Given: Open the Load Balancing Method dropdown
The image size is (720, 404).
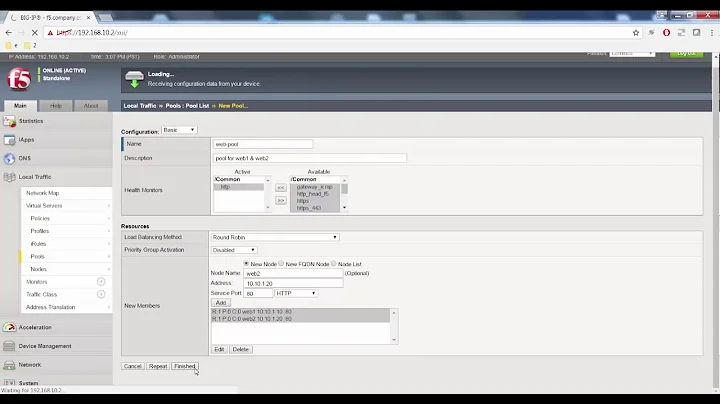Looking at the screenshot, I should pyautogui.click(x=275, y=237).
